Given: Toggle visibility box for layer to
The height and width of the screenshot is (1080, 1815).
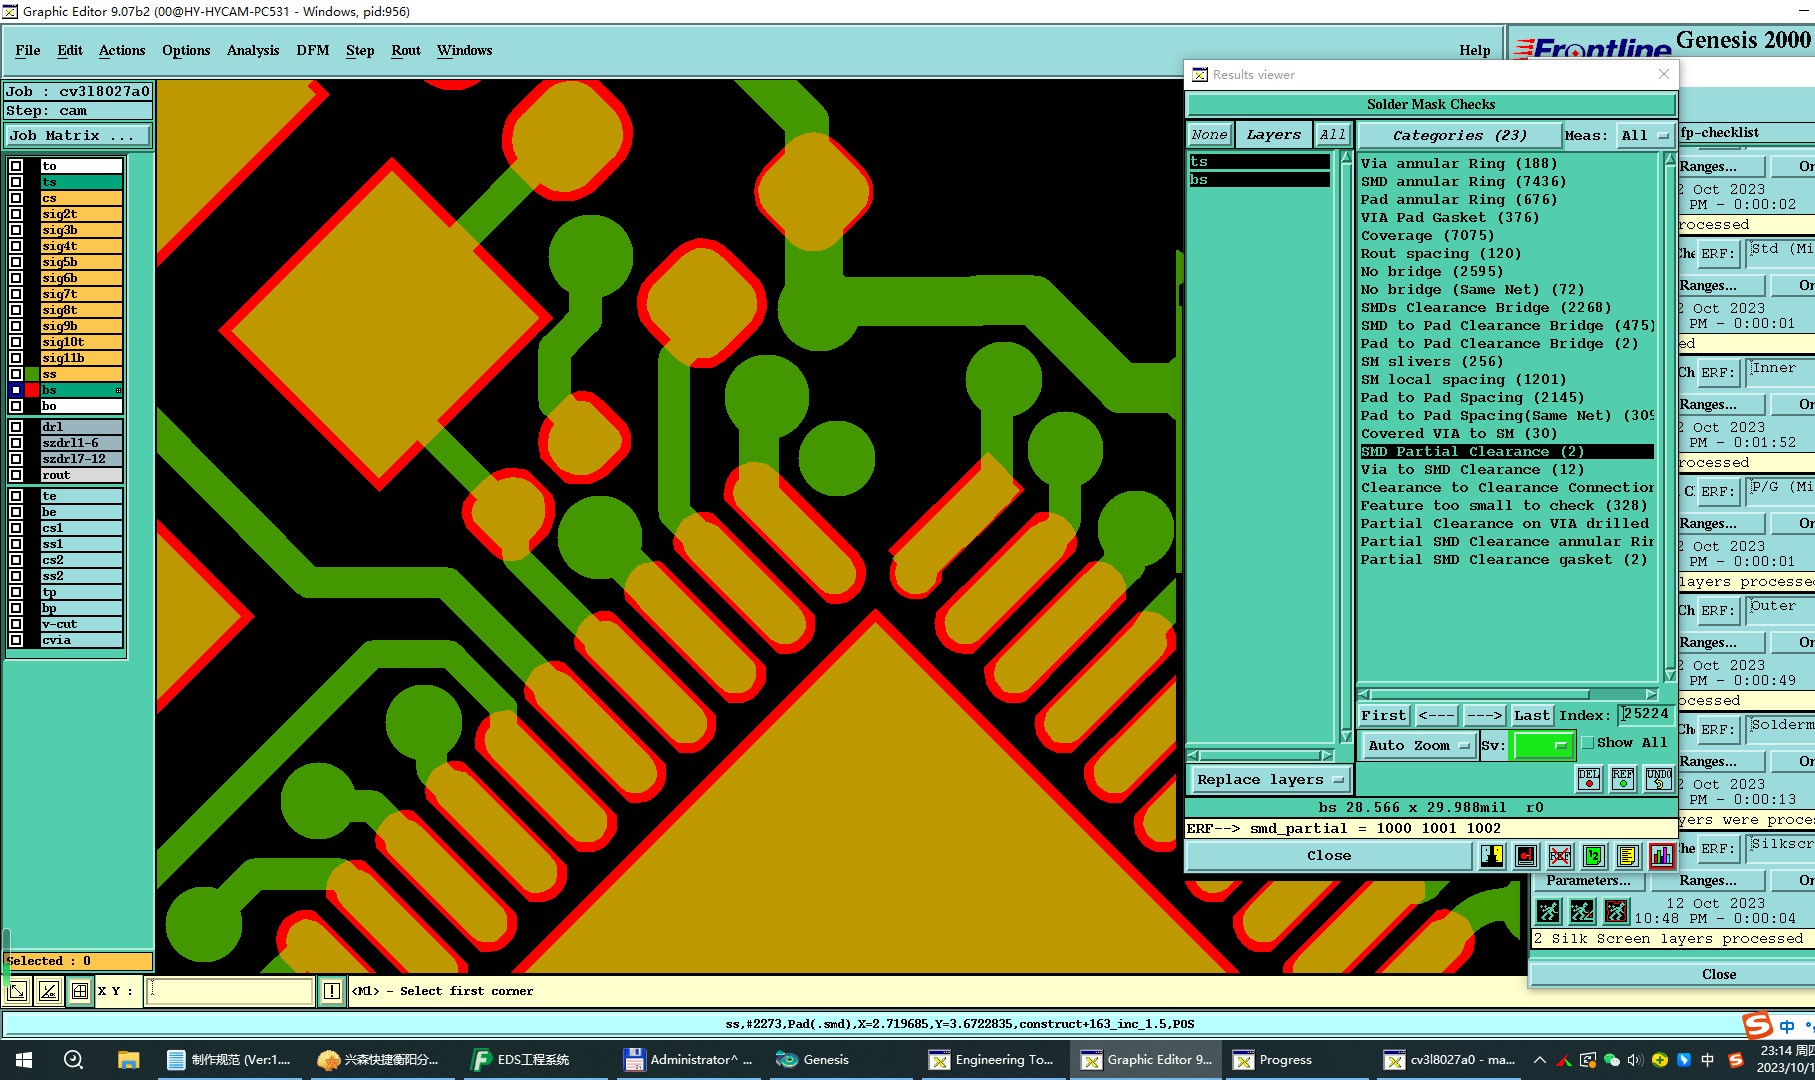Looking at the screenshot, I should (x=16, y=166).
